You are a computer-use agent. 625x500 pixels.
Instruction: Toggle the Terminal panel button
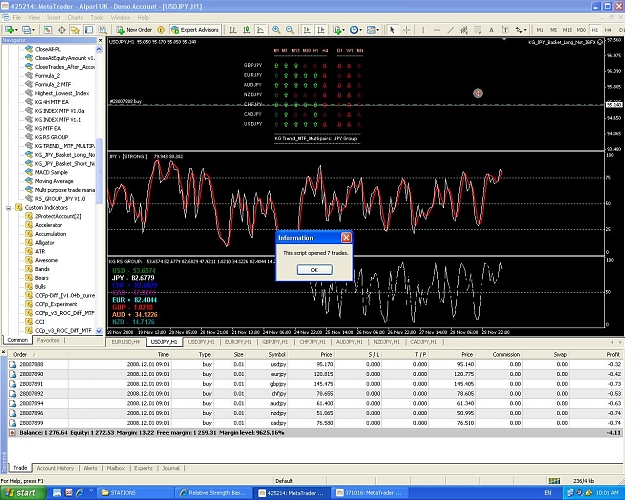89,30
